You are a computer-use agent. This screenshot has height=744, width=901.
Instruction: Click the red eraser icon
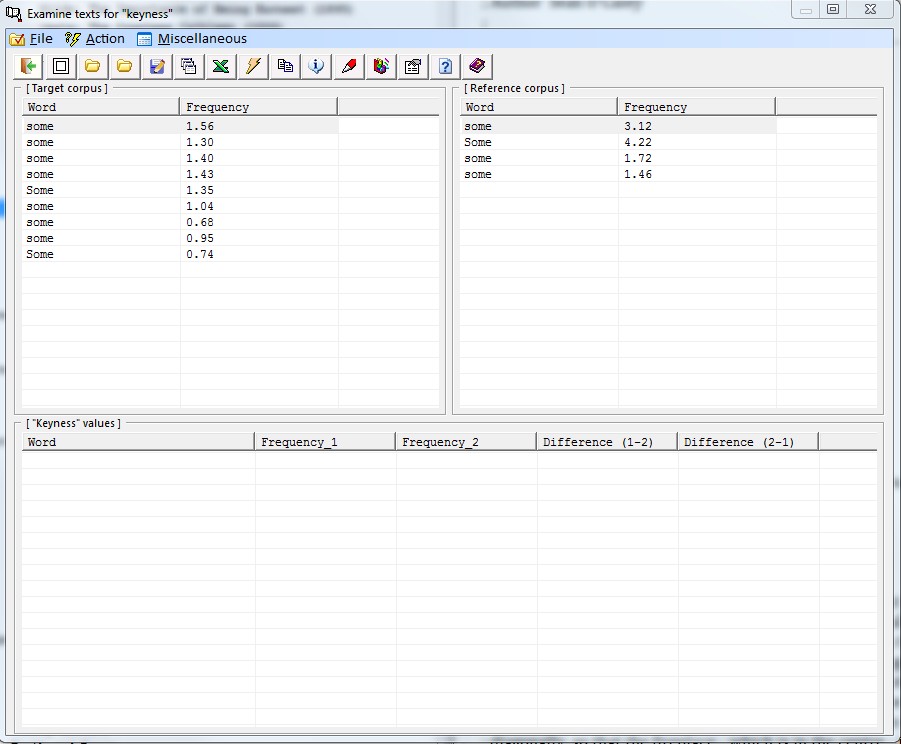349,66
